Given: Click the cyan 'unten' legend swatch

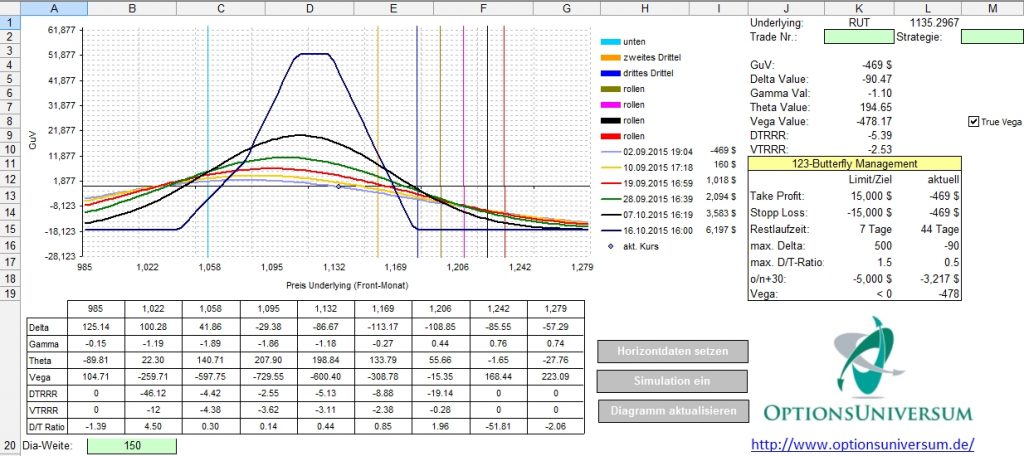Looking at the screenshot, I should (611, 43).
